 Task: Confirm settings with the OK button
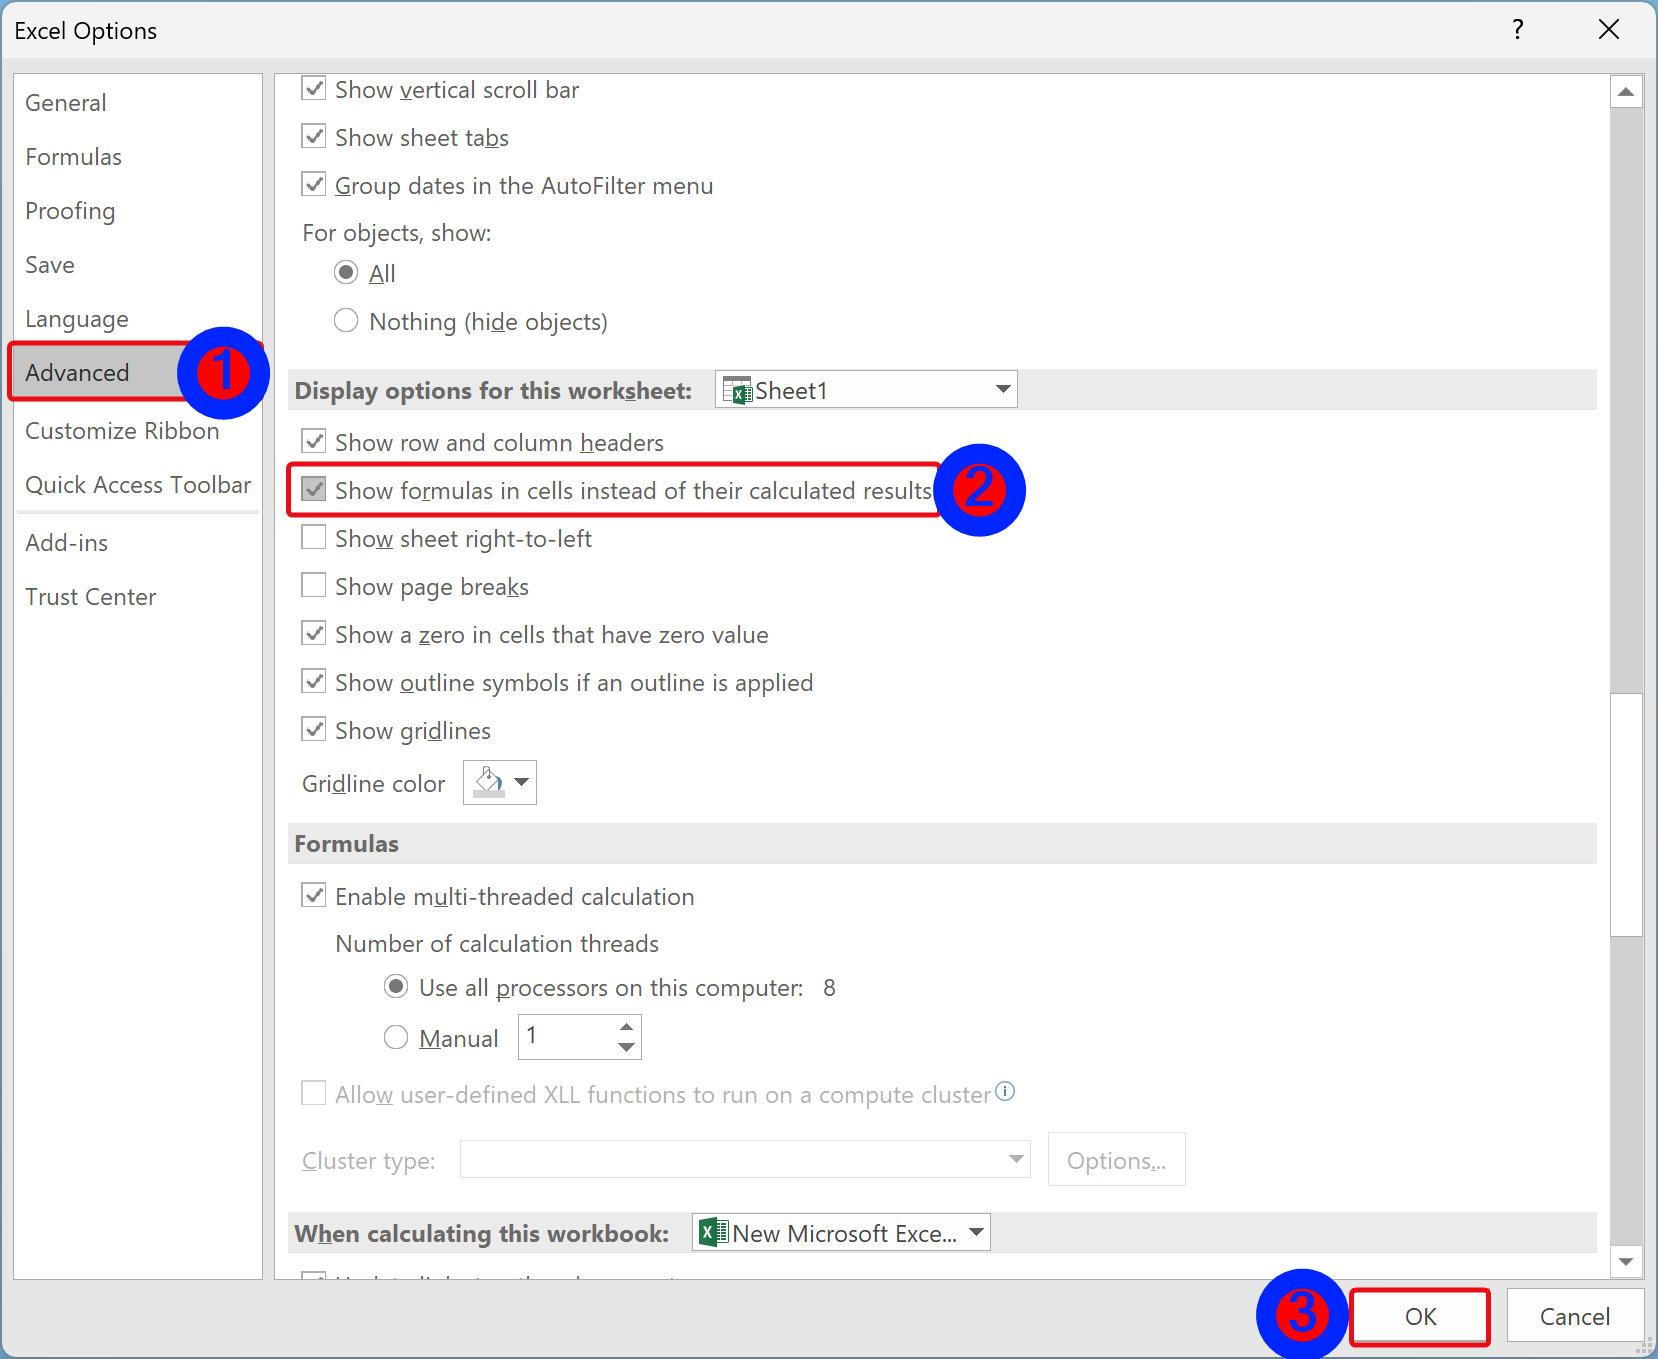pyautogui.click(x=1420, y=1316)
